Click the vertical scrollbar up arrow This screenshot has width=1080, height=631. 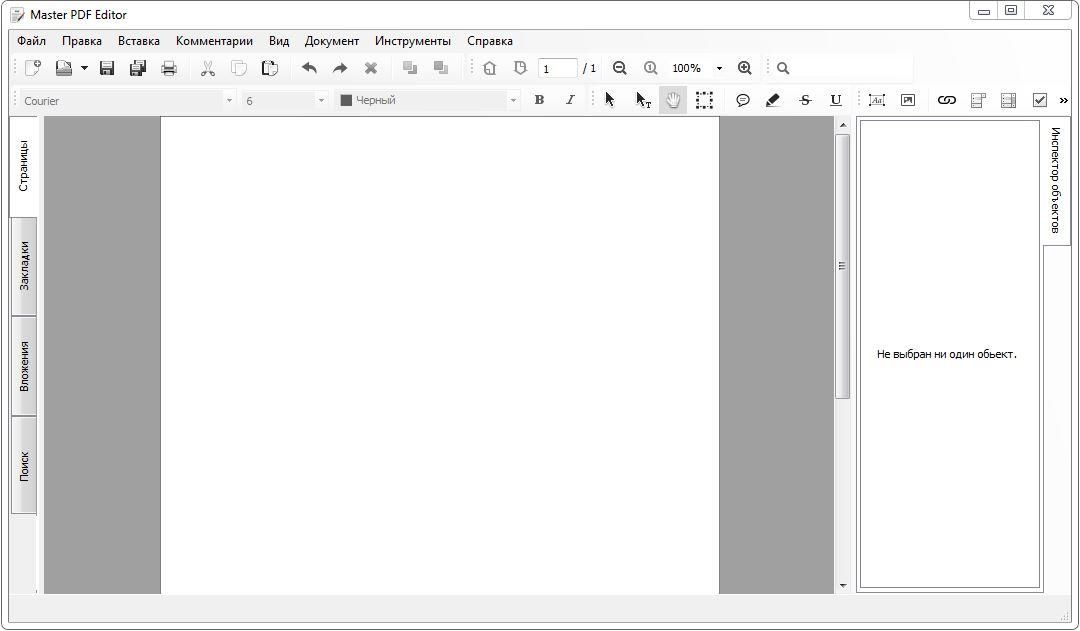tap(842, 125)
